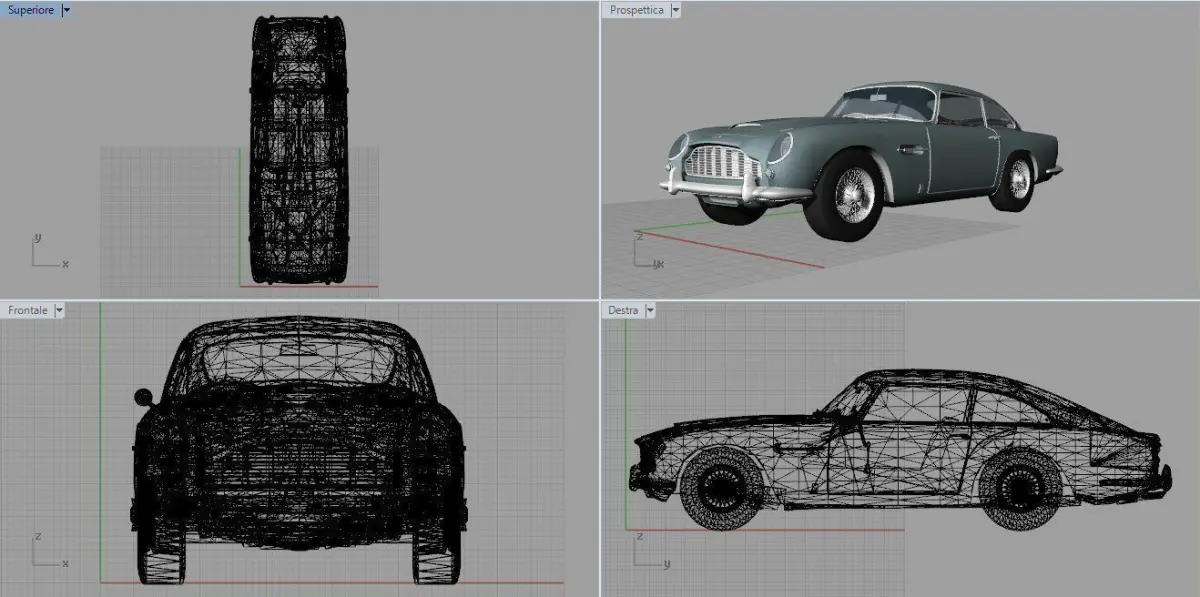This screenshot has width=1200, height=597.
Task: Activate the Superiore viewport title
Action: tap(31, 10)
